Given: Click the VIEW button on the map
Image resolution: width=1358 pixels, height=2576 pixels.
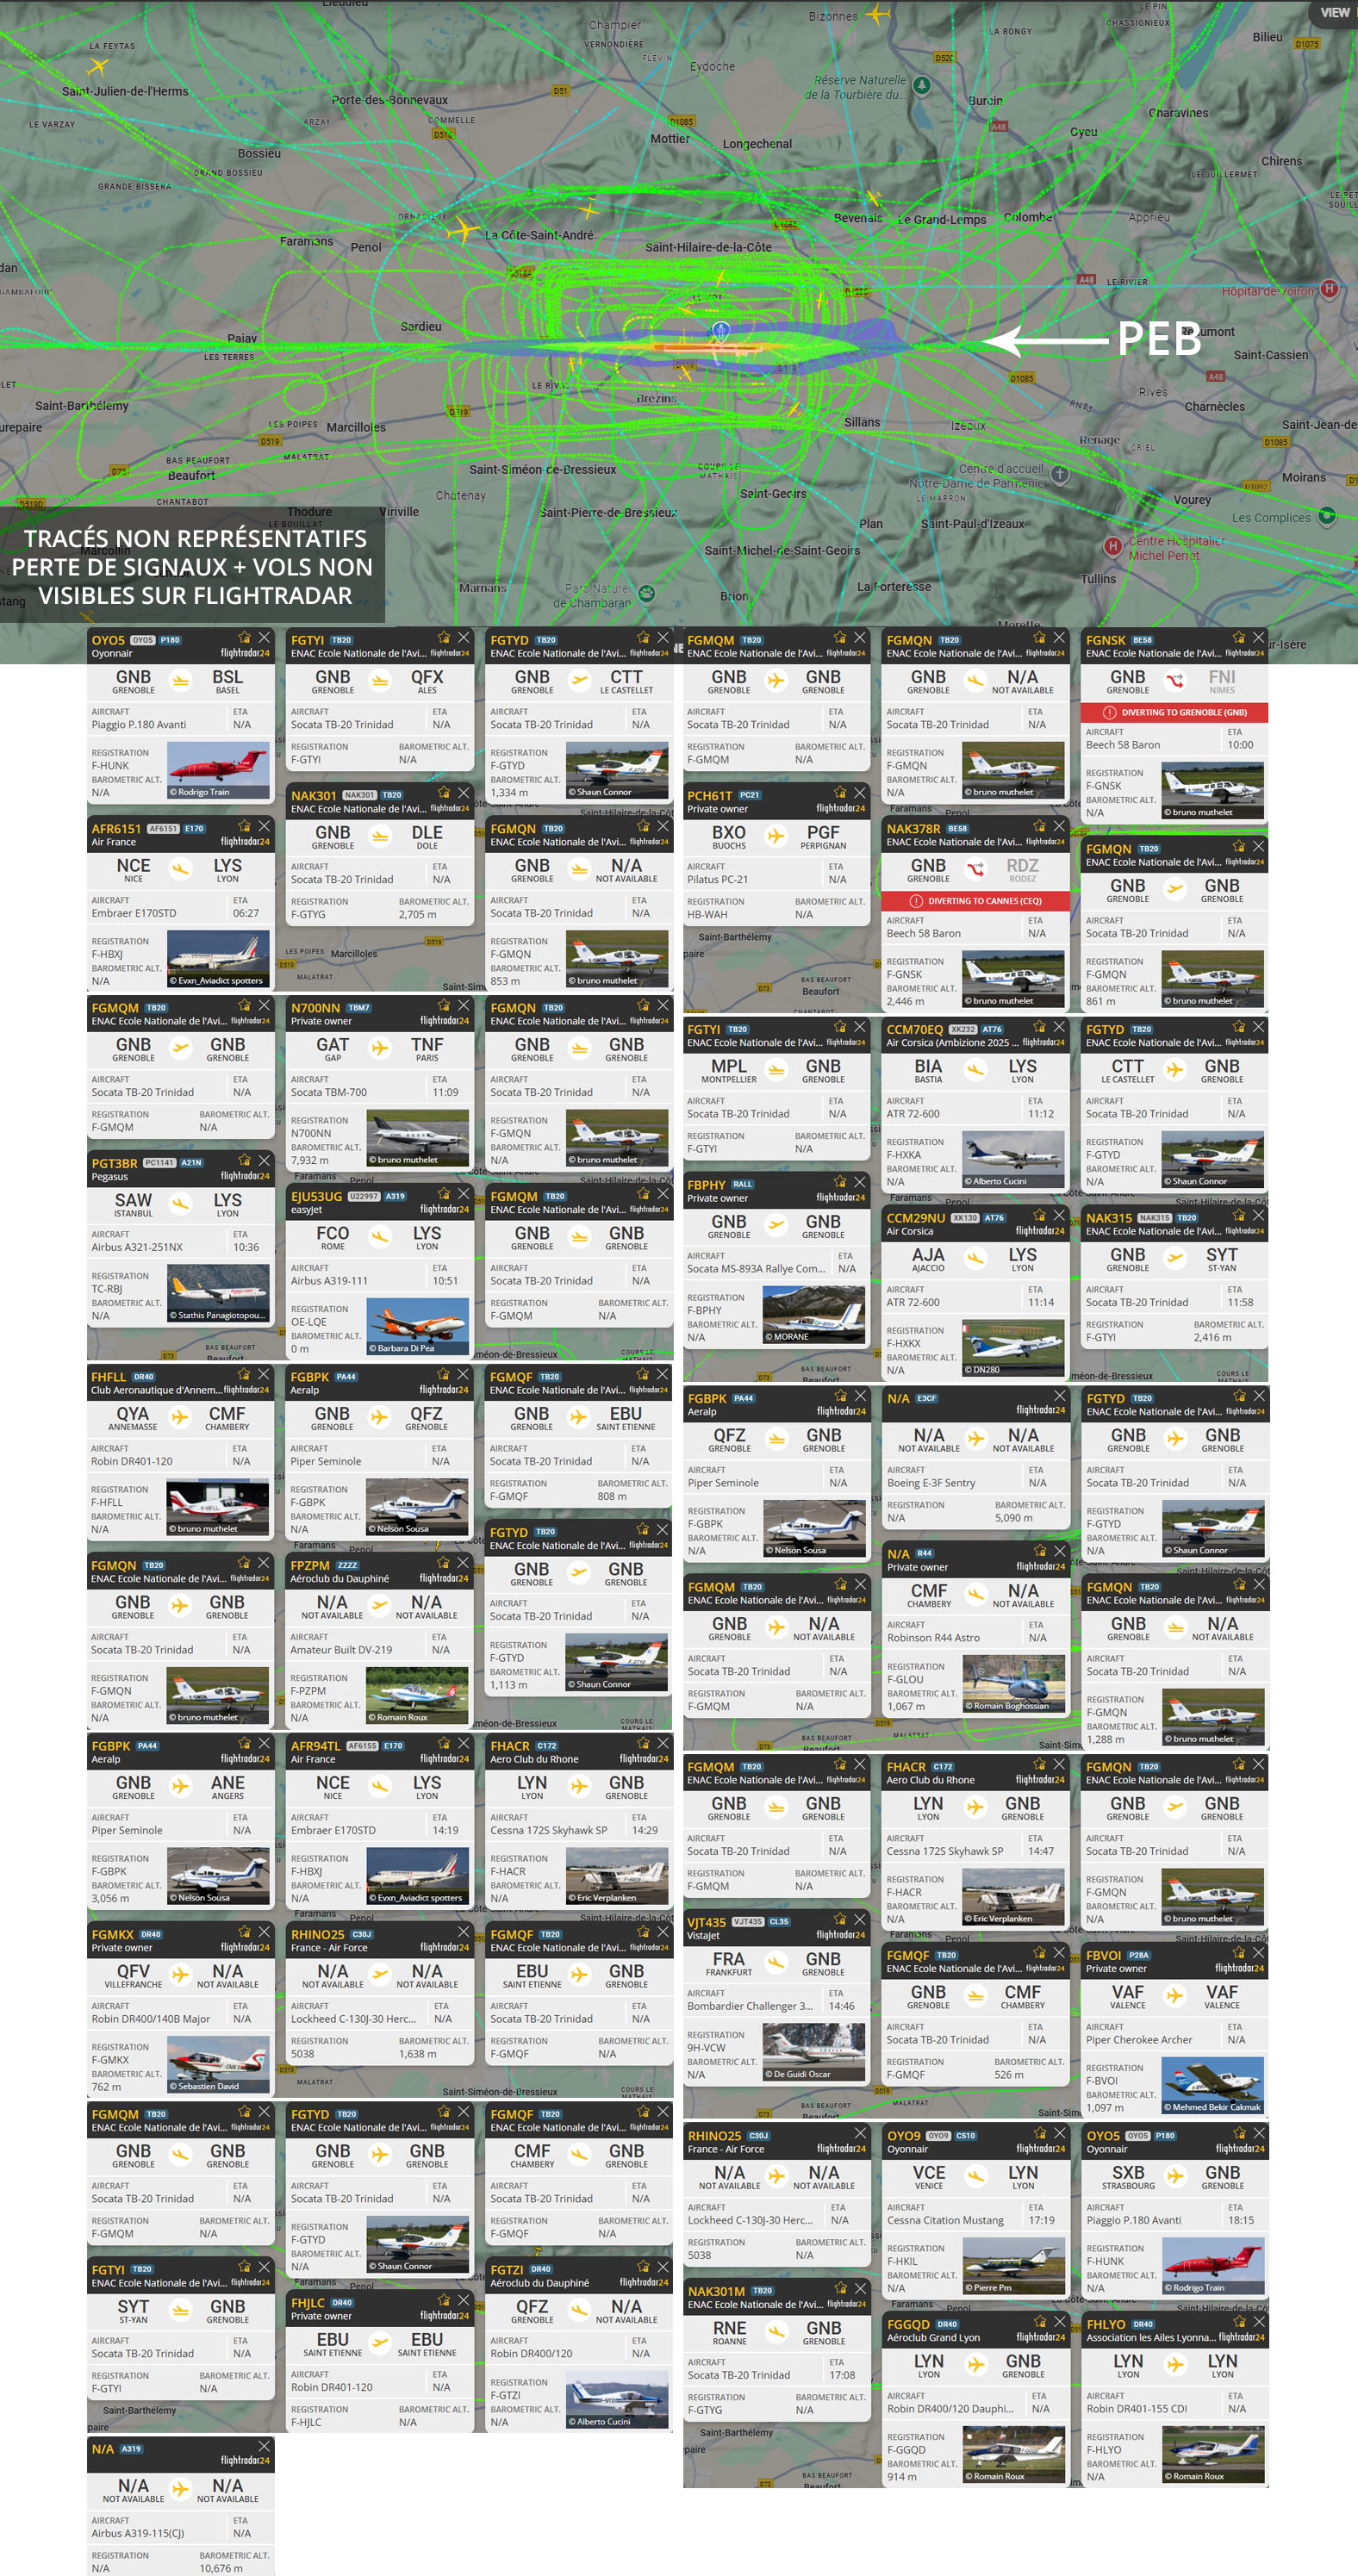Looking at the screenshot, I should pyautogui.click(x=1333, y=13).
